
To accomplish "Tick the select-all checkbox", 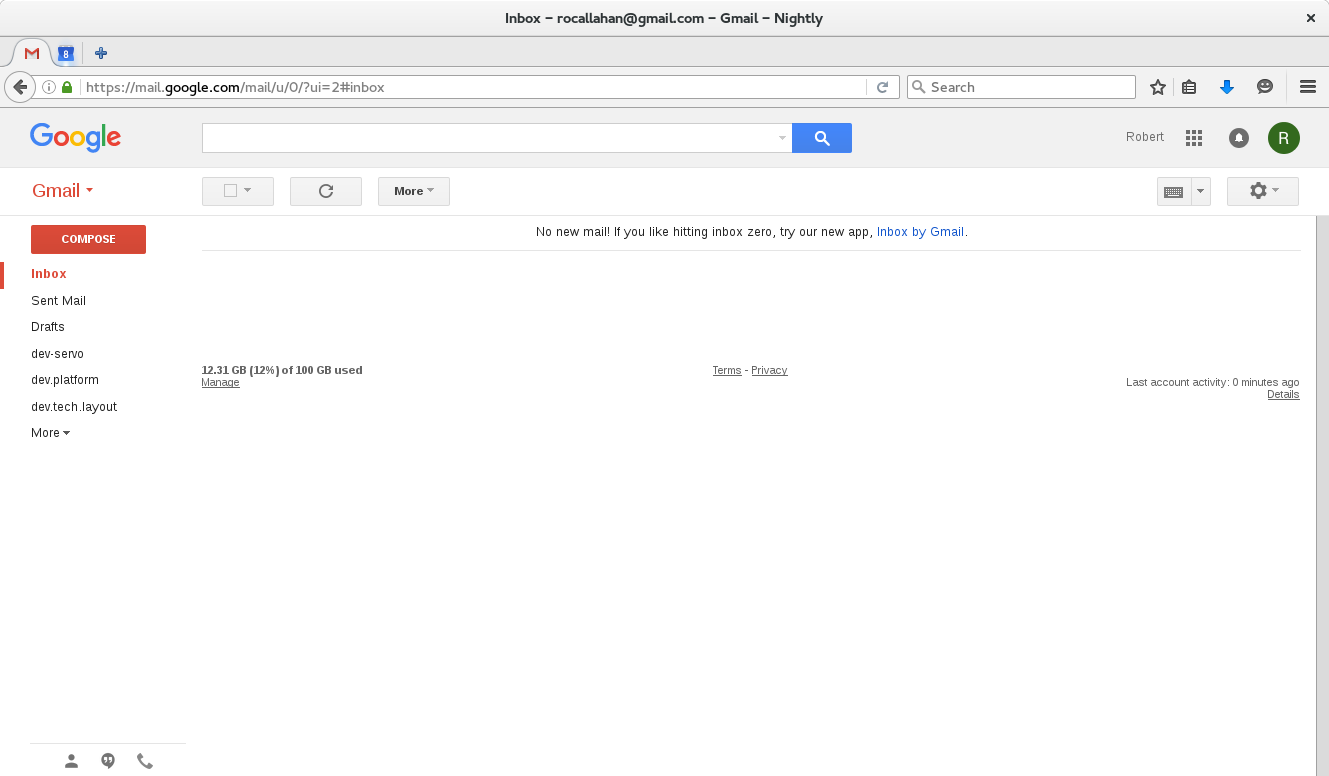I will 230,191.
